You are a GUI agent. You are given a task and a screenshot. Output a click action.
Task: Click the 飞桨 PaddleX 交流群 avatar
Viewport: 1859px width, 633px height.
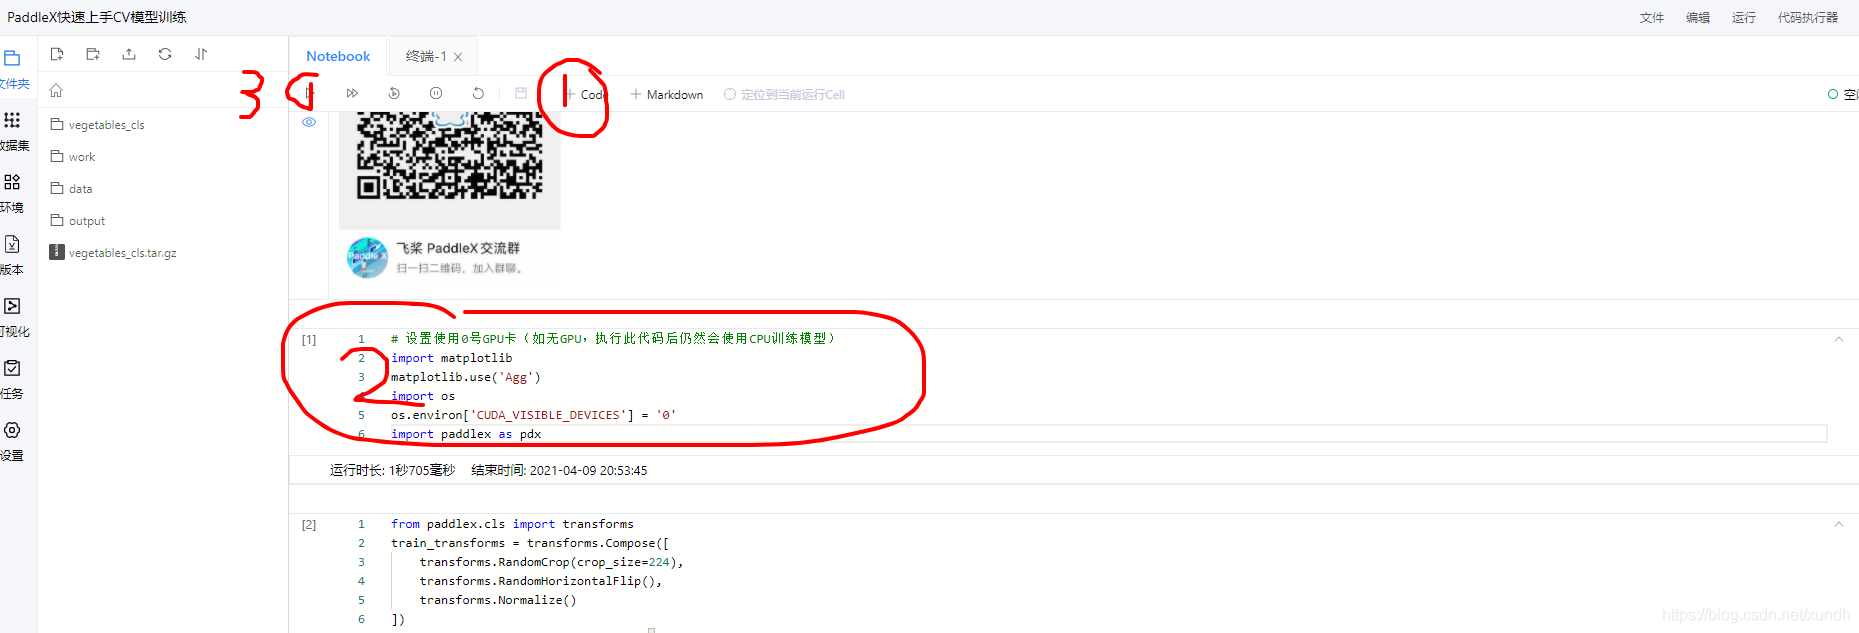pos(367,257)
